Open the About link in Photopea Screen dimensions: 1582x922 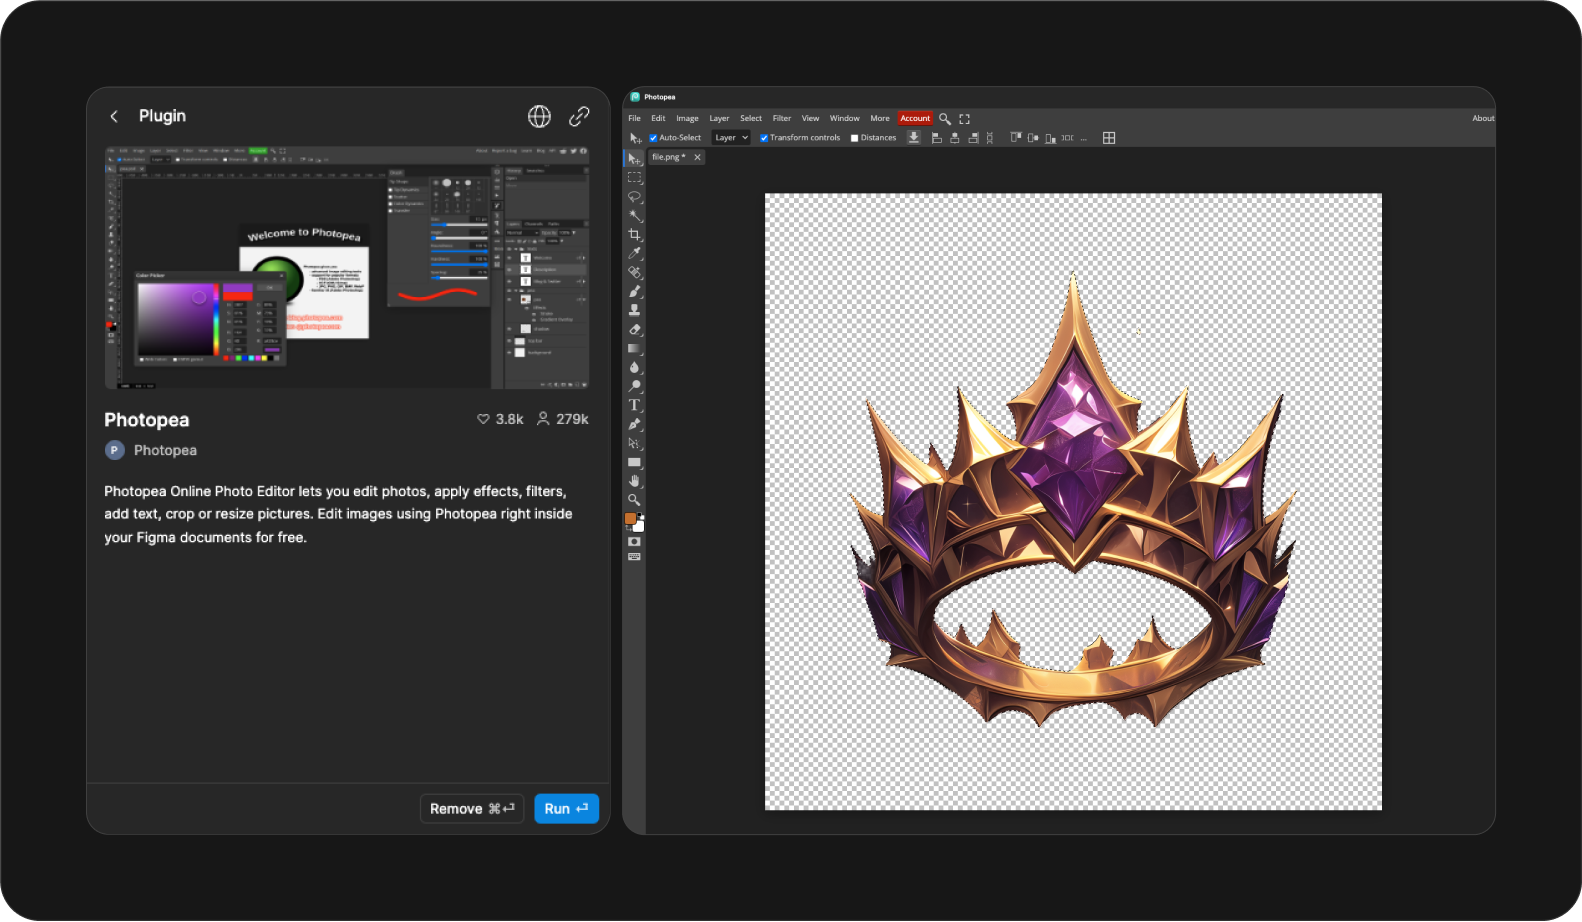pyautogui.click(x=1483, y=118)
